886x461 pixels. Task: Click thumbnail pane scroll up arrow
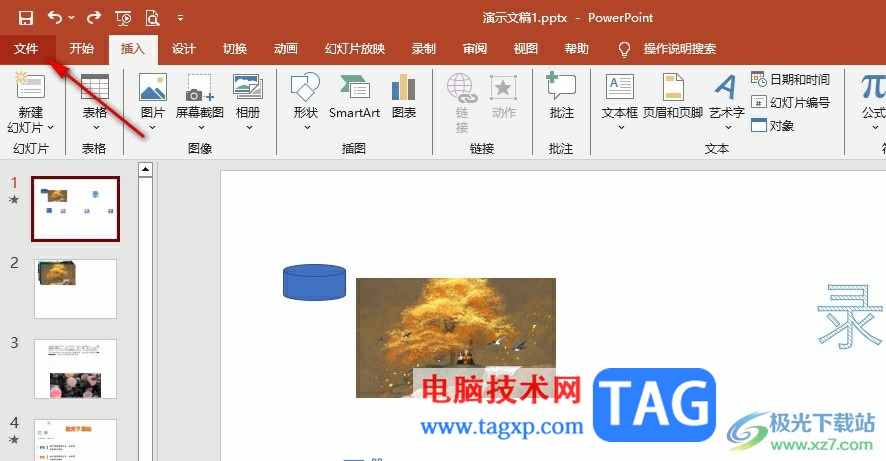point(145,169)
